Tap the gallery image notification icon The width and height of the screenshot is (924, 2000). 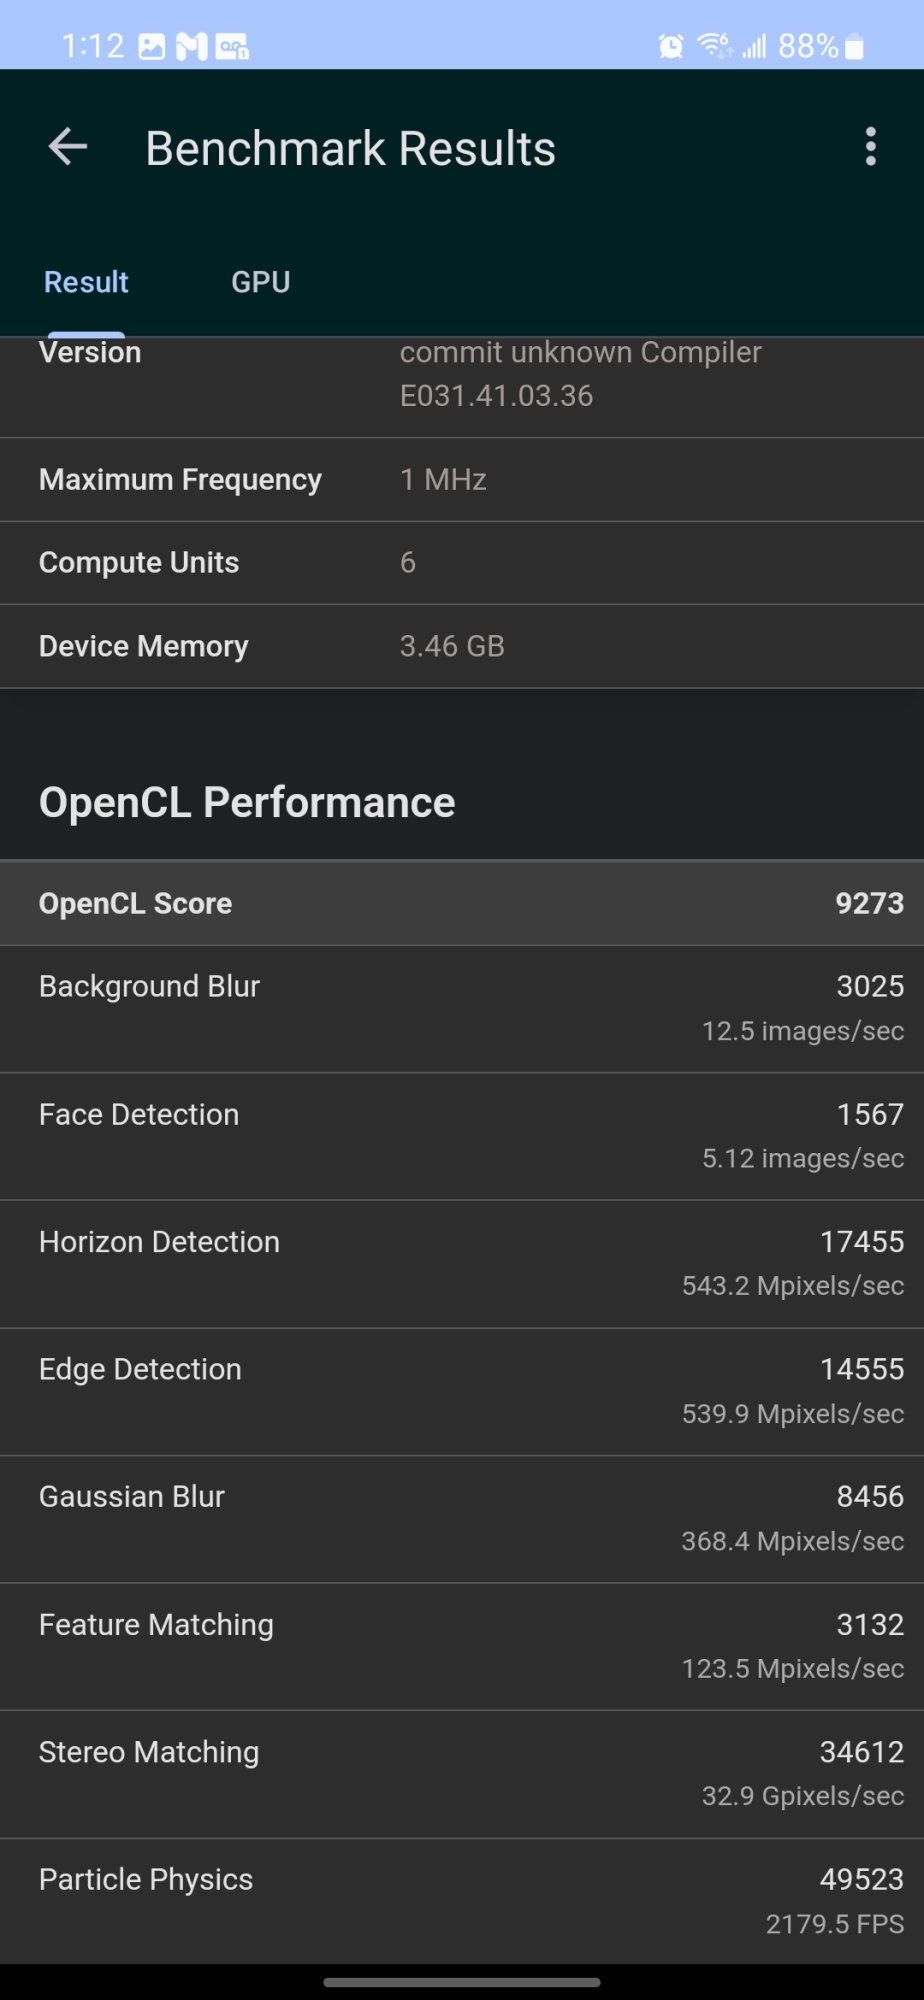[x=152, y=46]
